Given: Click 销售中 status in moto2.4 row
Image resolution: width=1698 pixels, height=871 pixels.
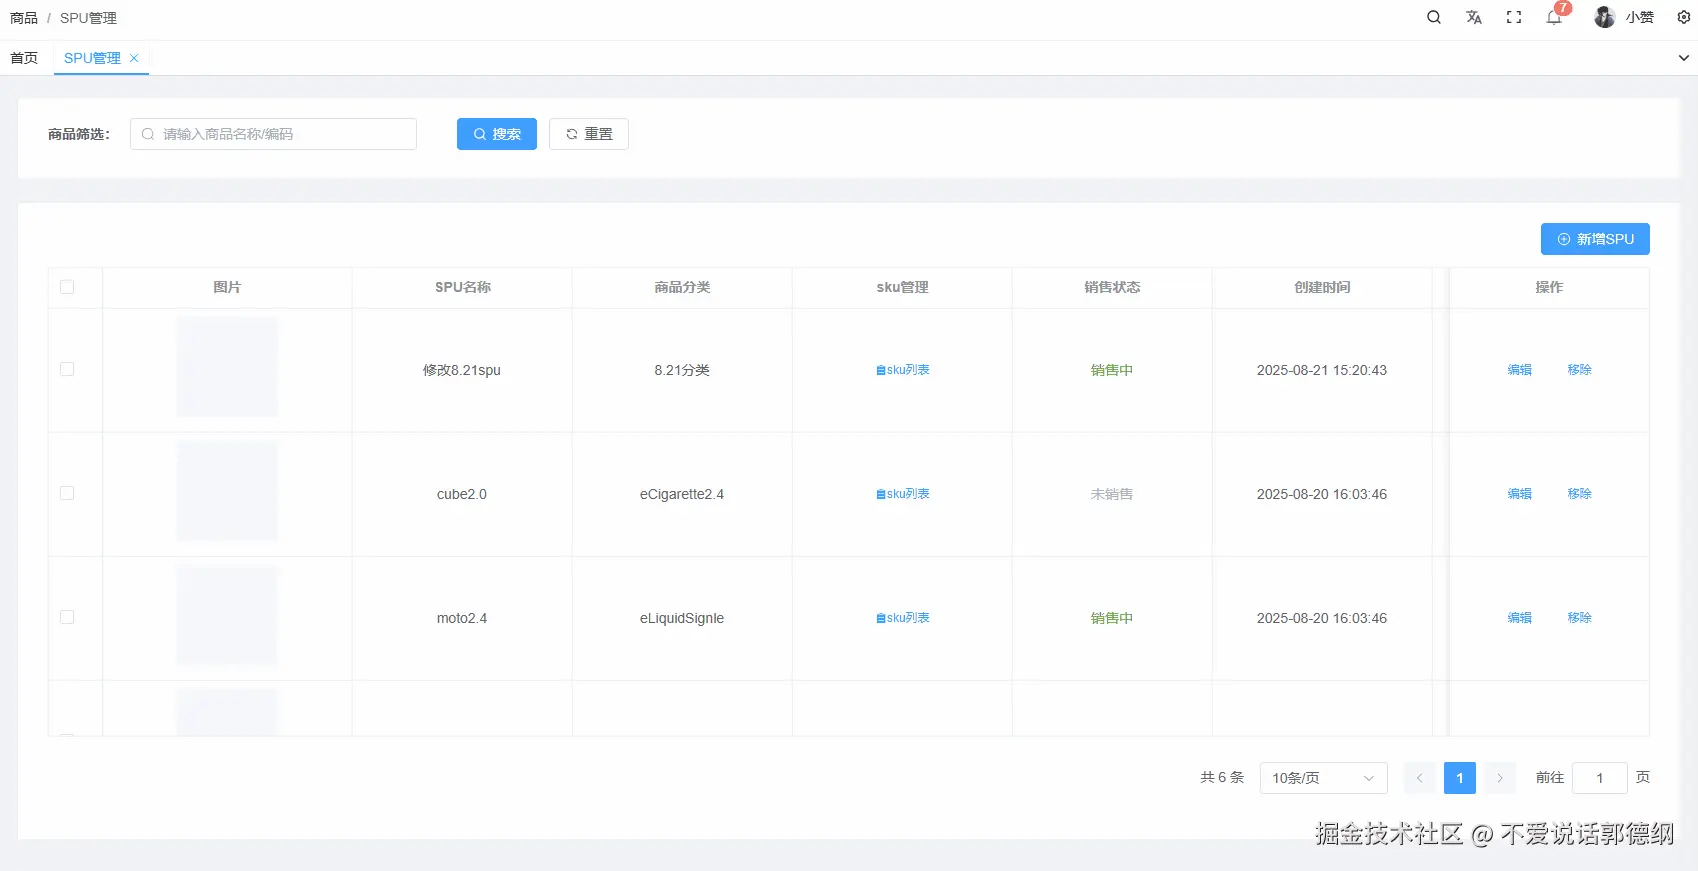Looking at the screenshot, I should coord(1112,618).
